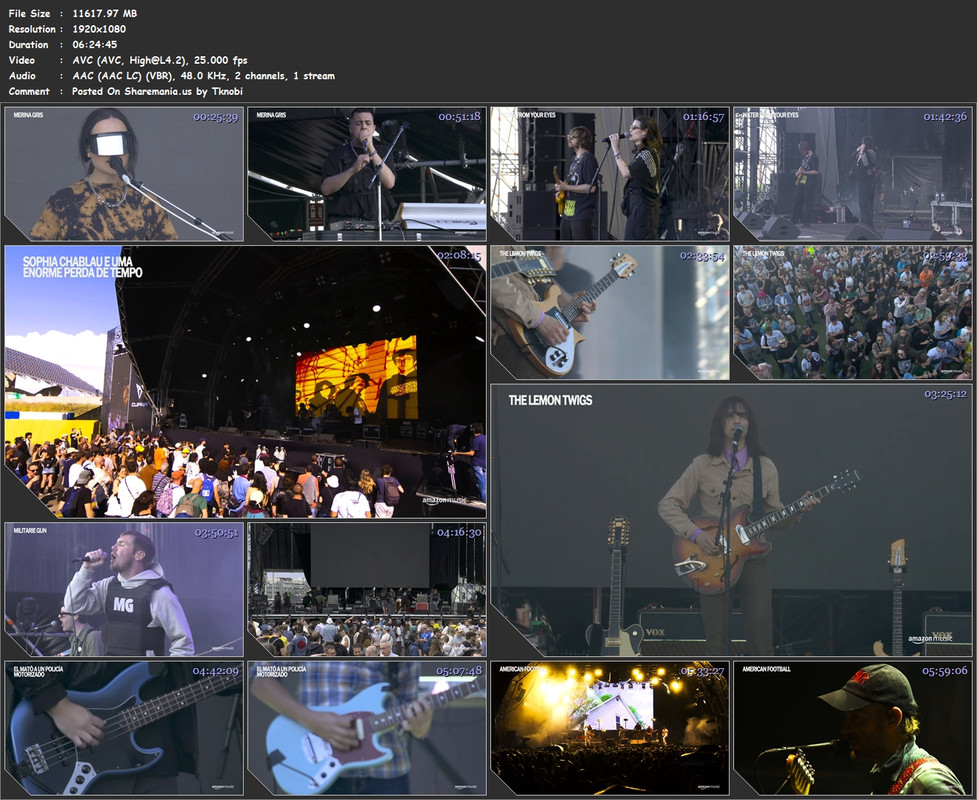The width and height of the screenshot is (977, 800).
Task: Click the Video codec info line
Action: pyautogui.click(x=160, y=60)
